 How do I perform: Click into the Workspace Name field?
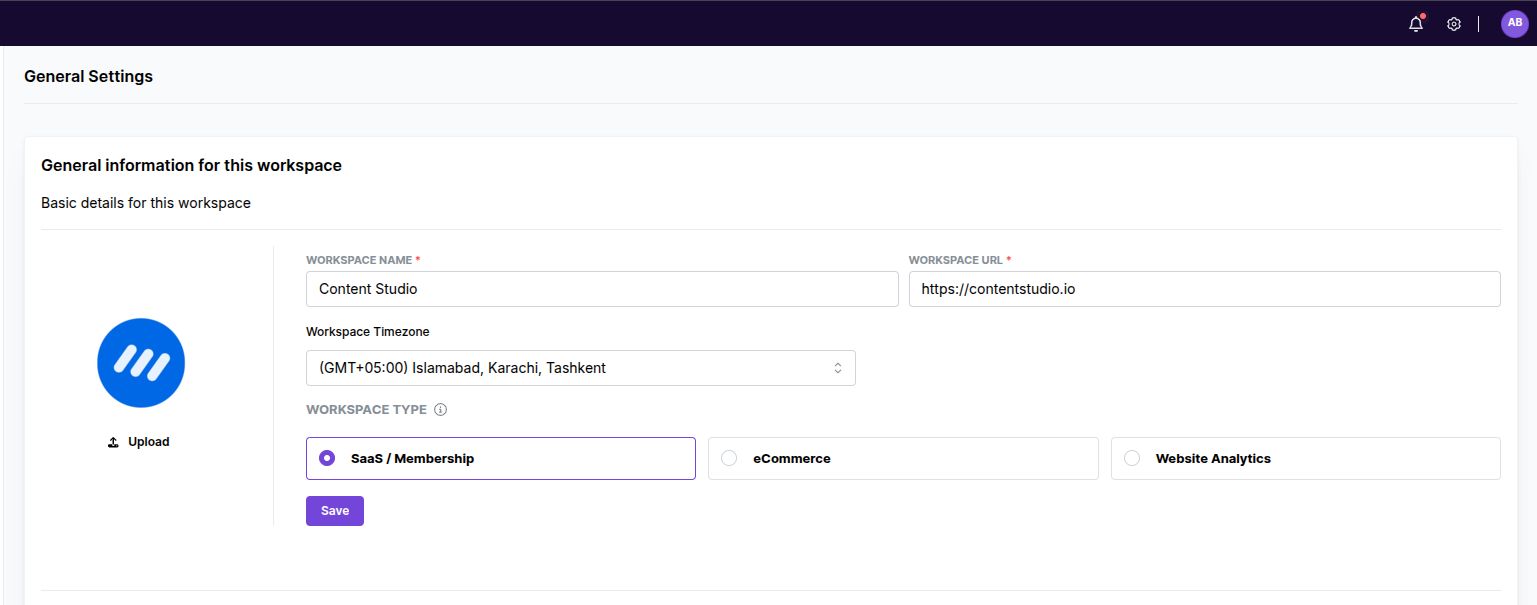coord(602,288)
